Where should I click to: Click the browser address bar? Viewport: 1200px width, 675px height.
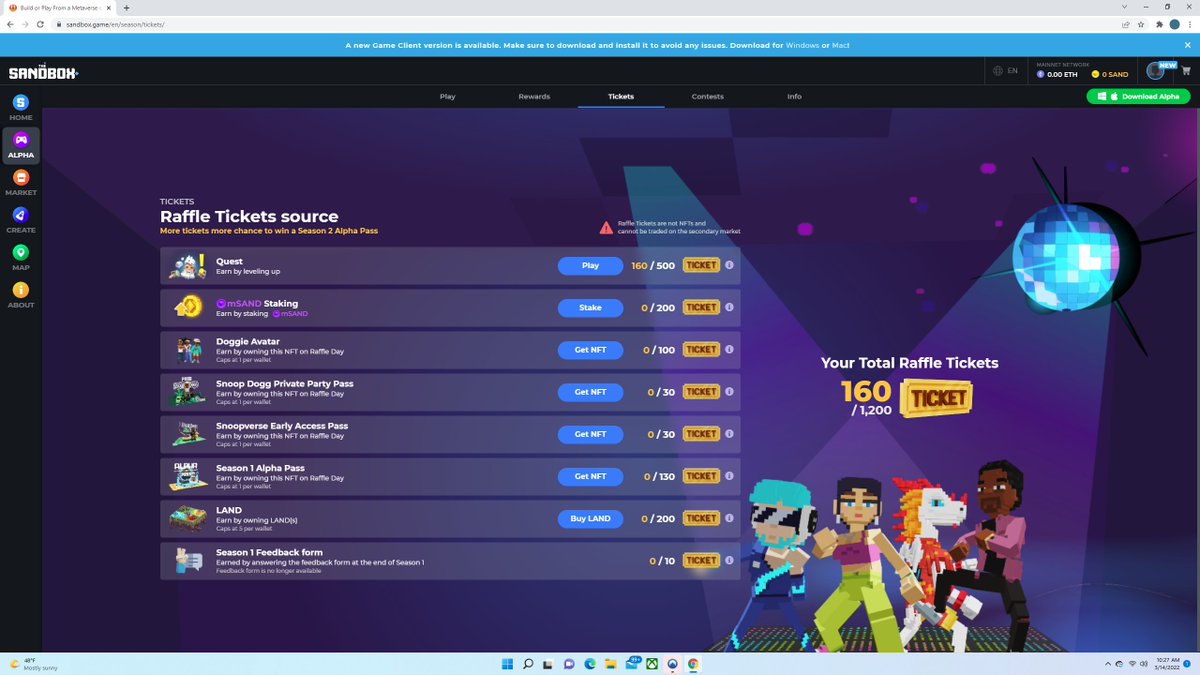pos(585,24)
